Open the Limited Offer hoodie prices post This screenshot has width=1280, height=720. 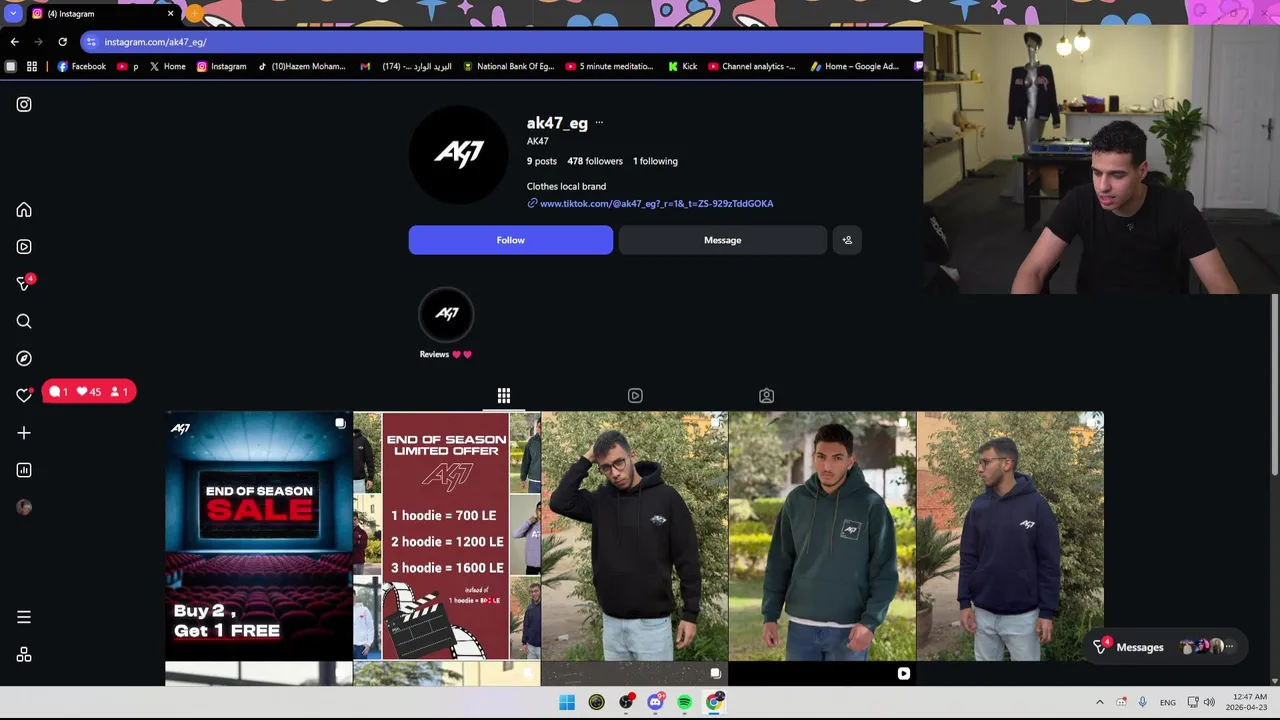(447, 536)
